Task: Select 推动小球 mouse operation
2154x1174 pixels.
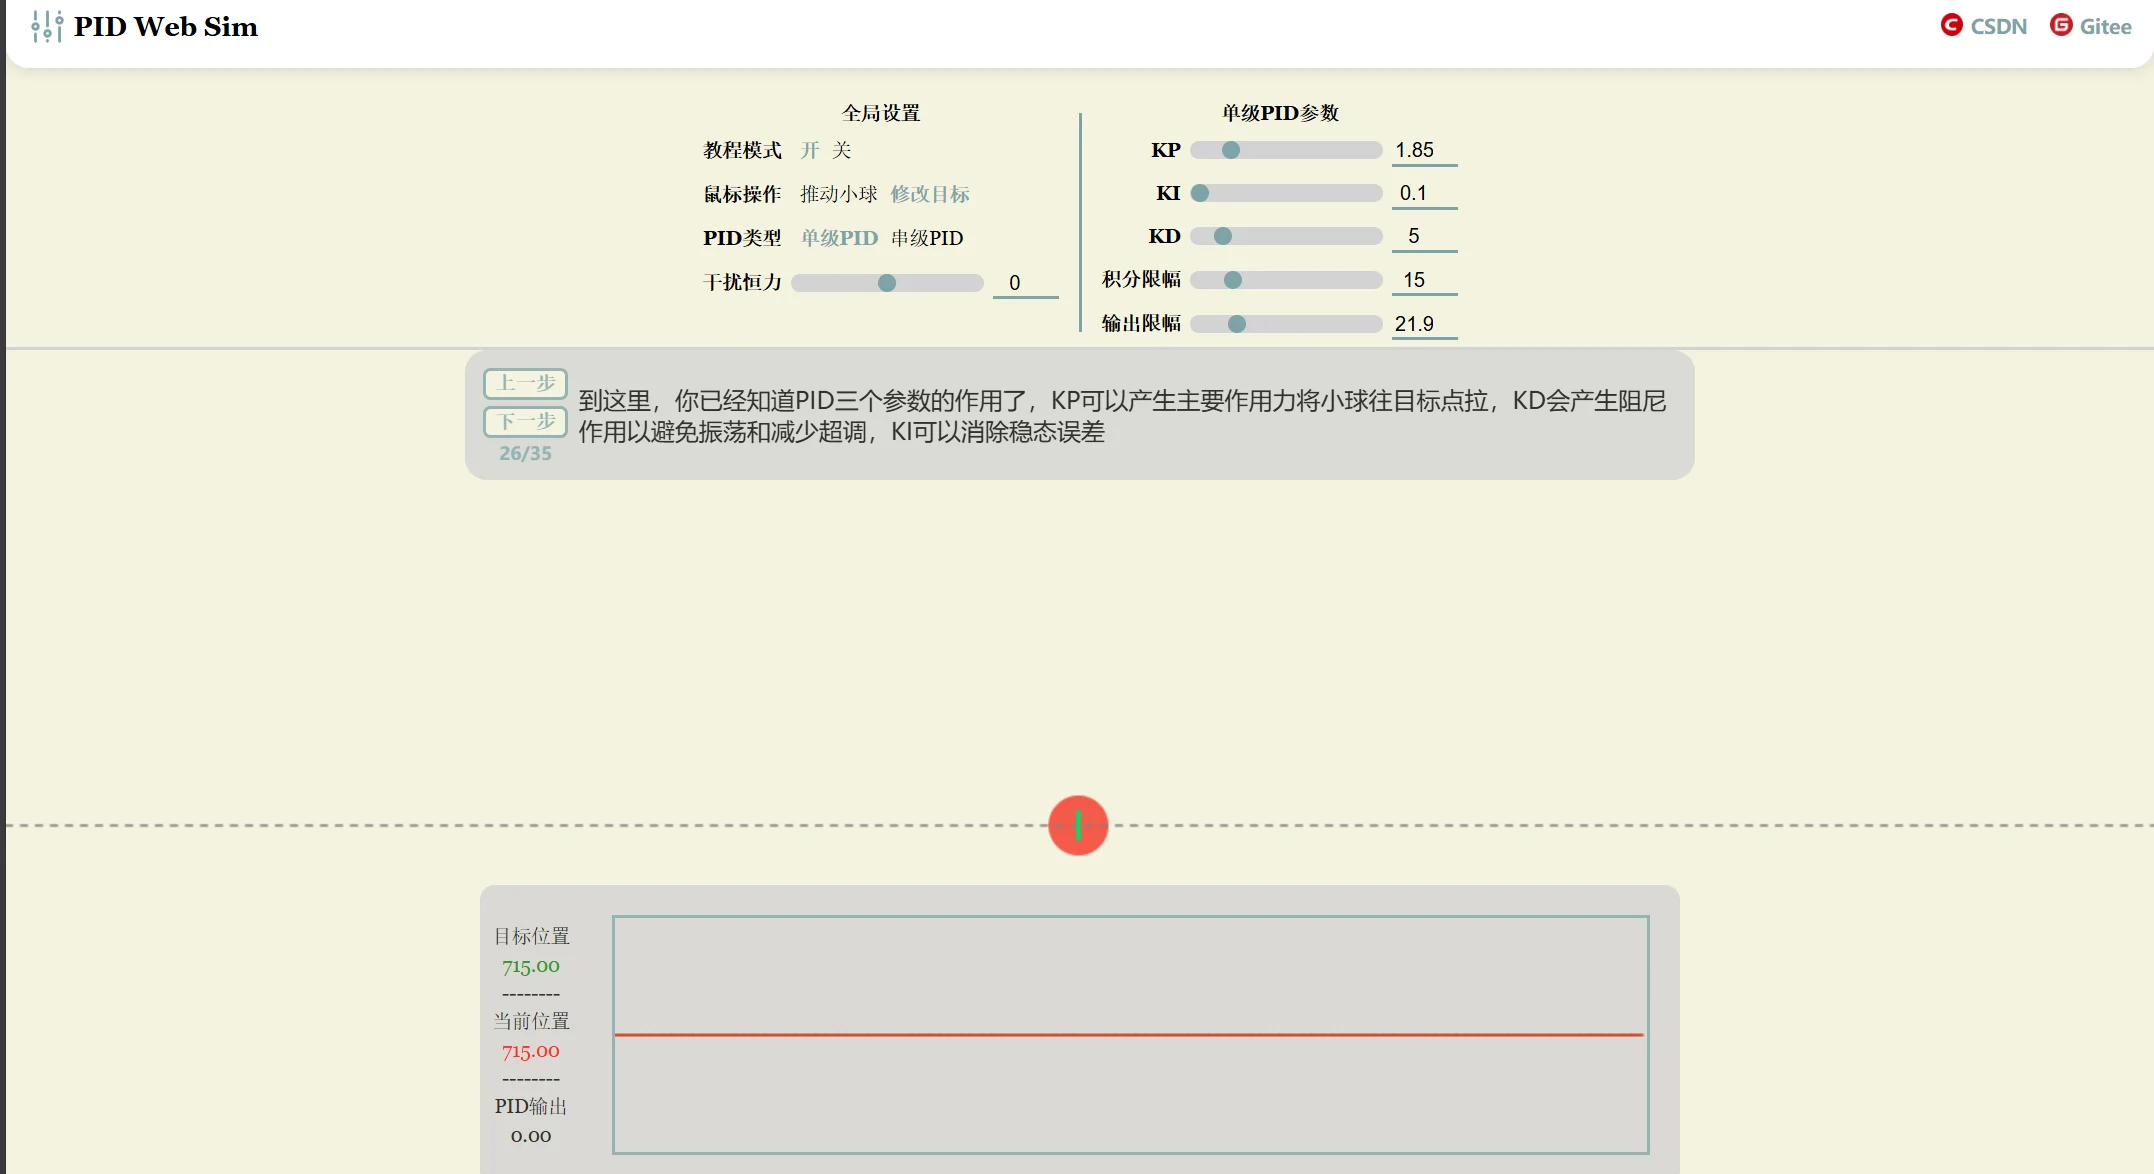Action: pyautogui.click(x=838, y=194)
